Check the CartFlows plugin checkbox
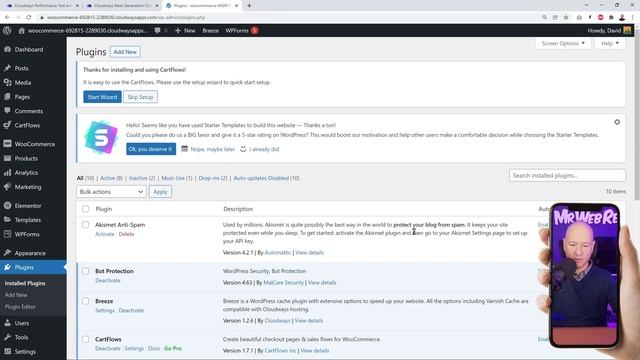The width and height of the screenshot is (640, 360). (x=85, y=339)
